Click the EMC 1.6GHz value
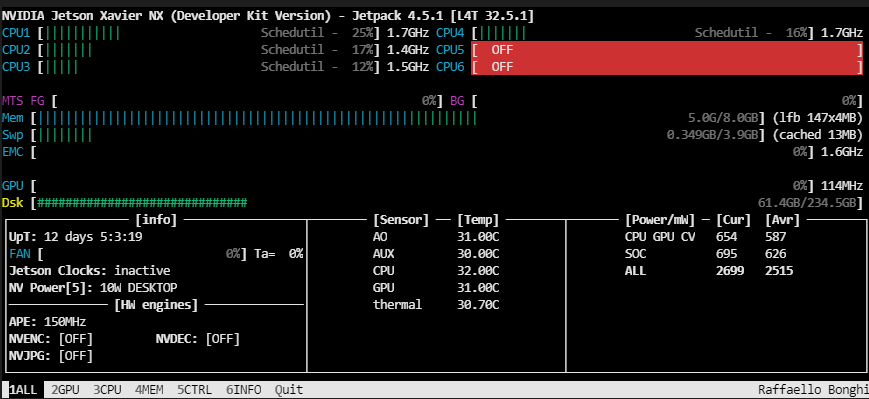 tap(842, 152)
